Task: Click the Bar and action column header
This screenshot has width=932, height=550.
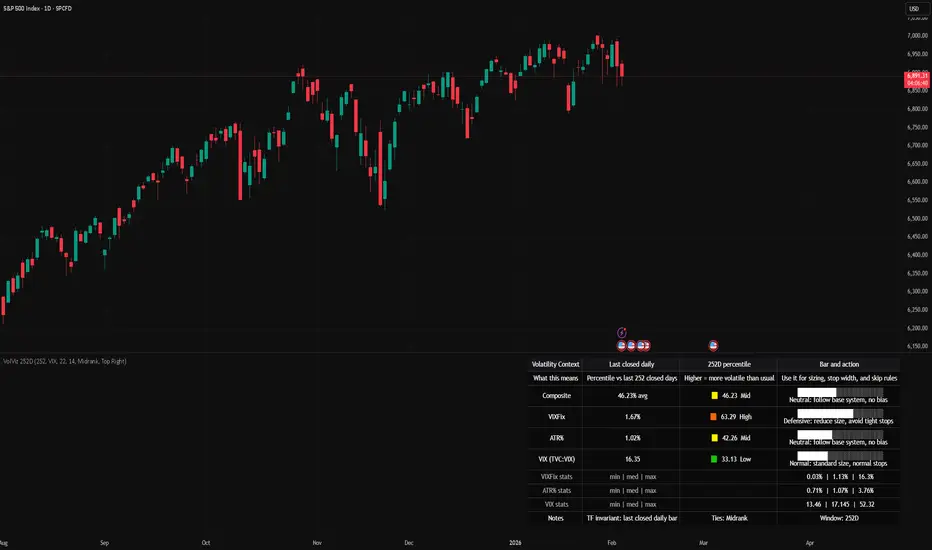Action: pos(839,364)
